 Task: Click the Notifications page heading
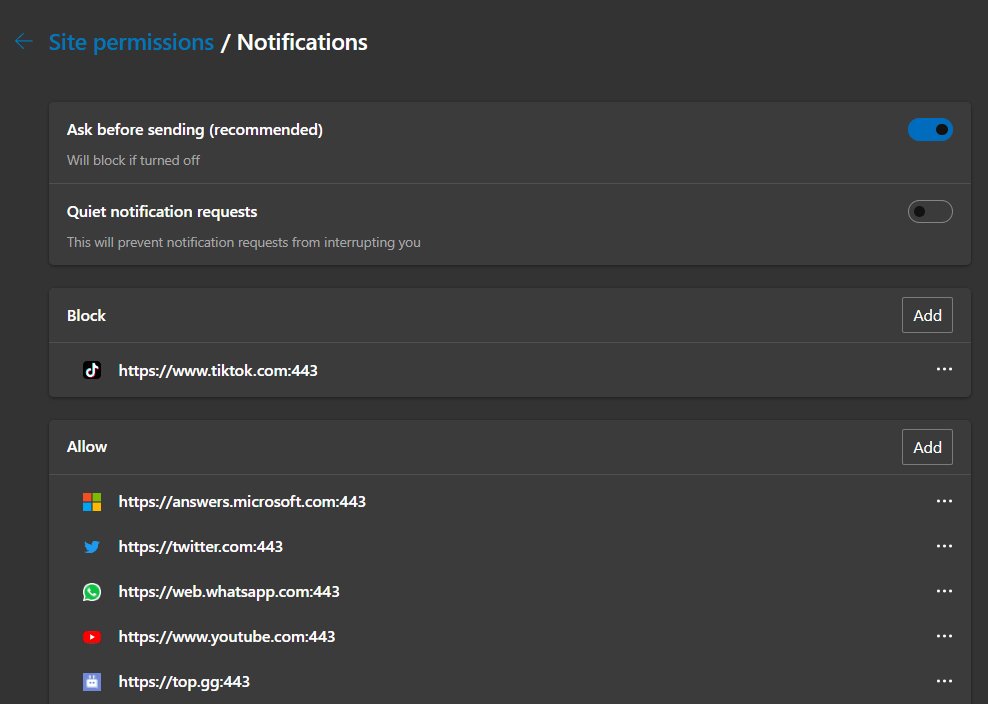[302, 42]
